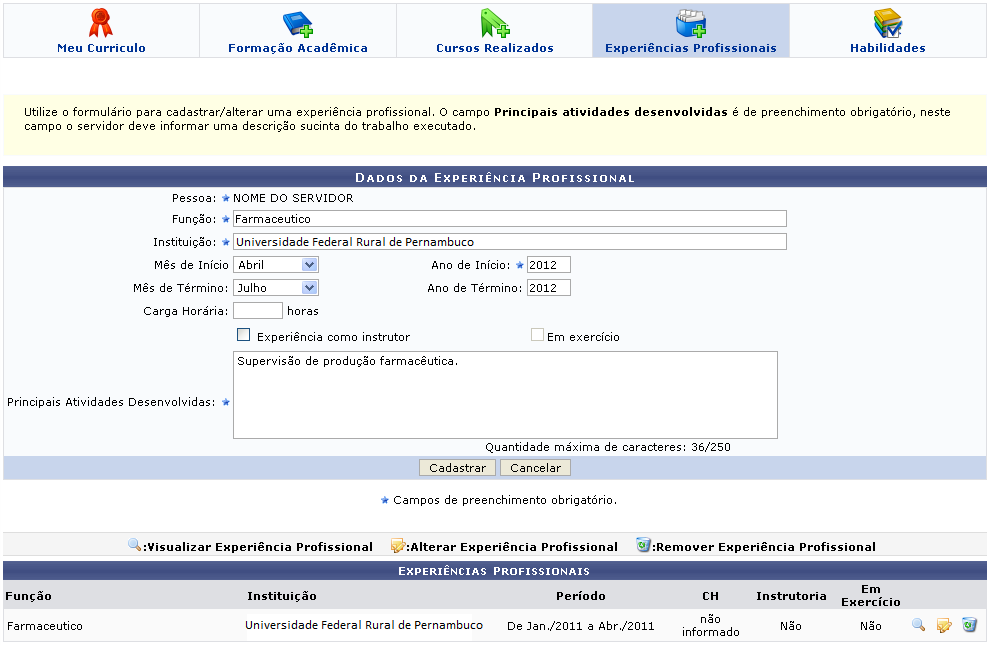View Farmaceutico experience with magnifier icon
The width and height of the screenshot is (990, 645).
(x=919, y=625)
